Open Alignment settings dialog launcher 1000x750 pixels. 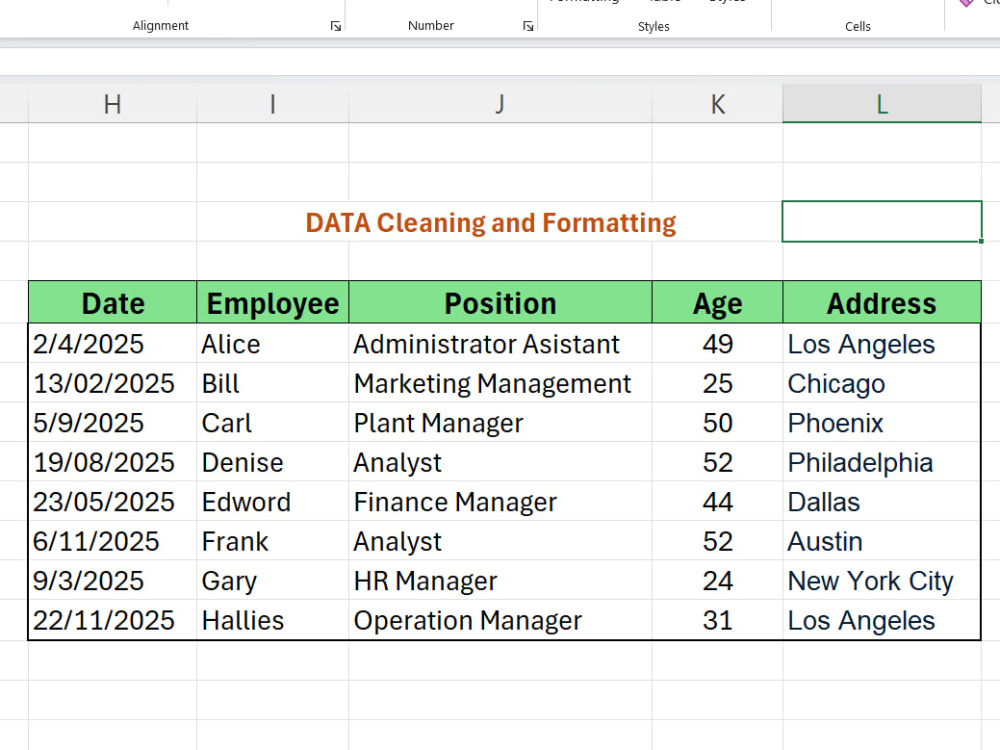[335, 26]
